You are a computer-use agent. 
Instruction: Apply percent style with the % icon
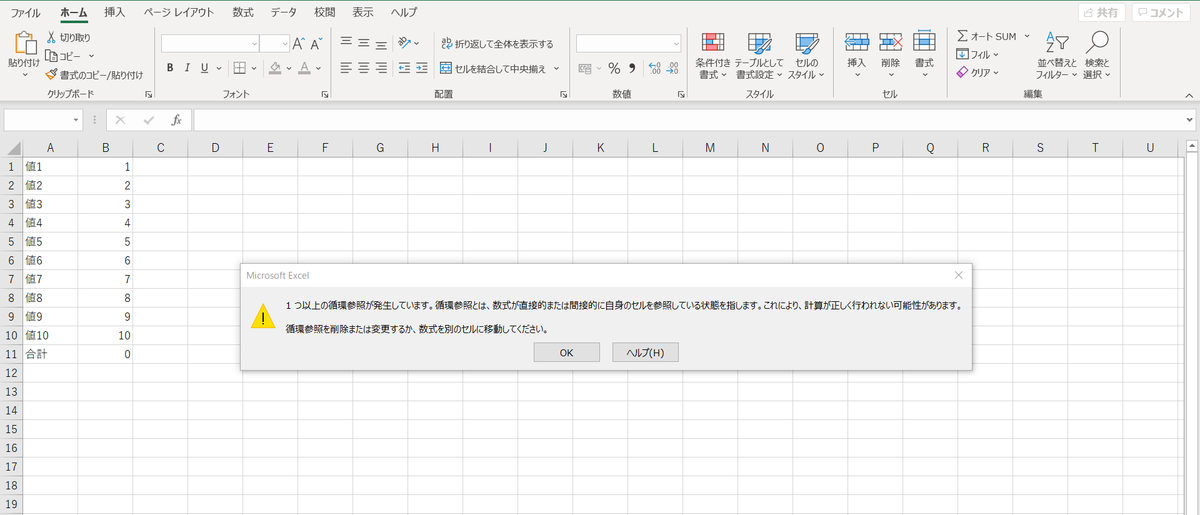click(614, 68)
